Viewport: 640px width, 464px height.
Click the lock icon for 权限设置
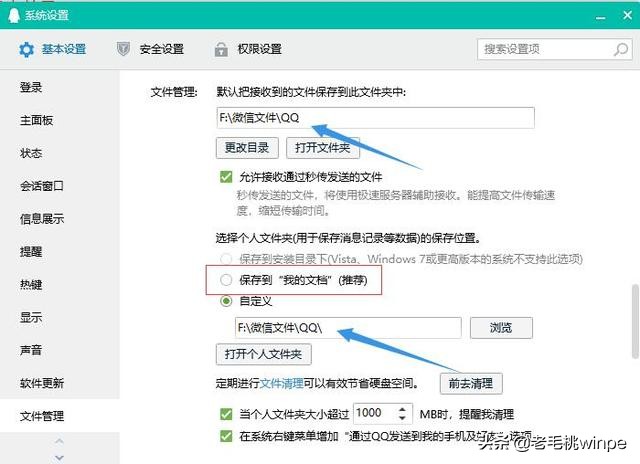[221, 49]
